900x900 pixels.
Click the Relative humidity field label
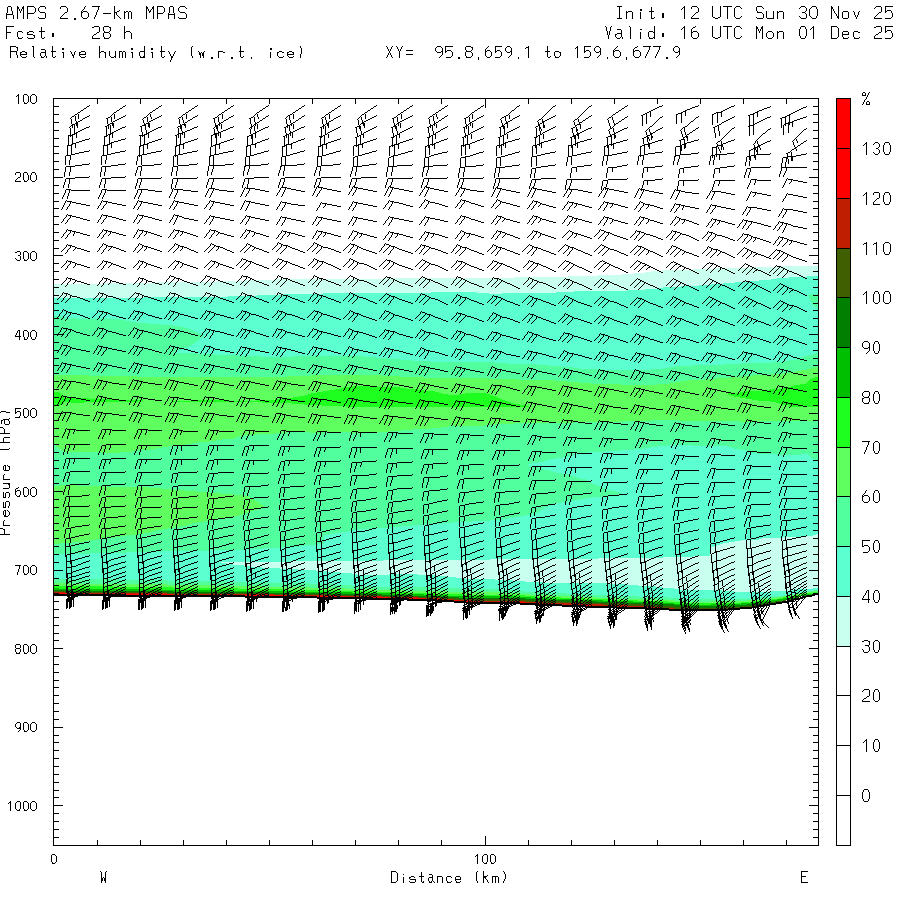coord(156,53)
